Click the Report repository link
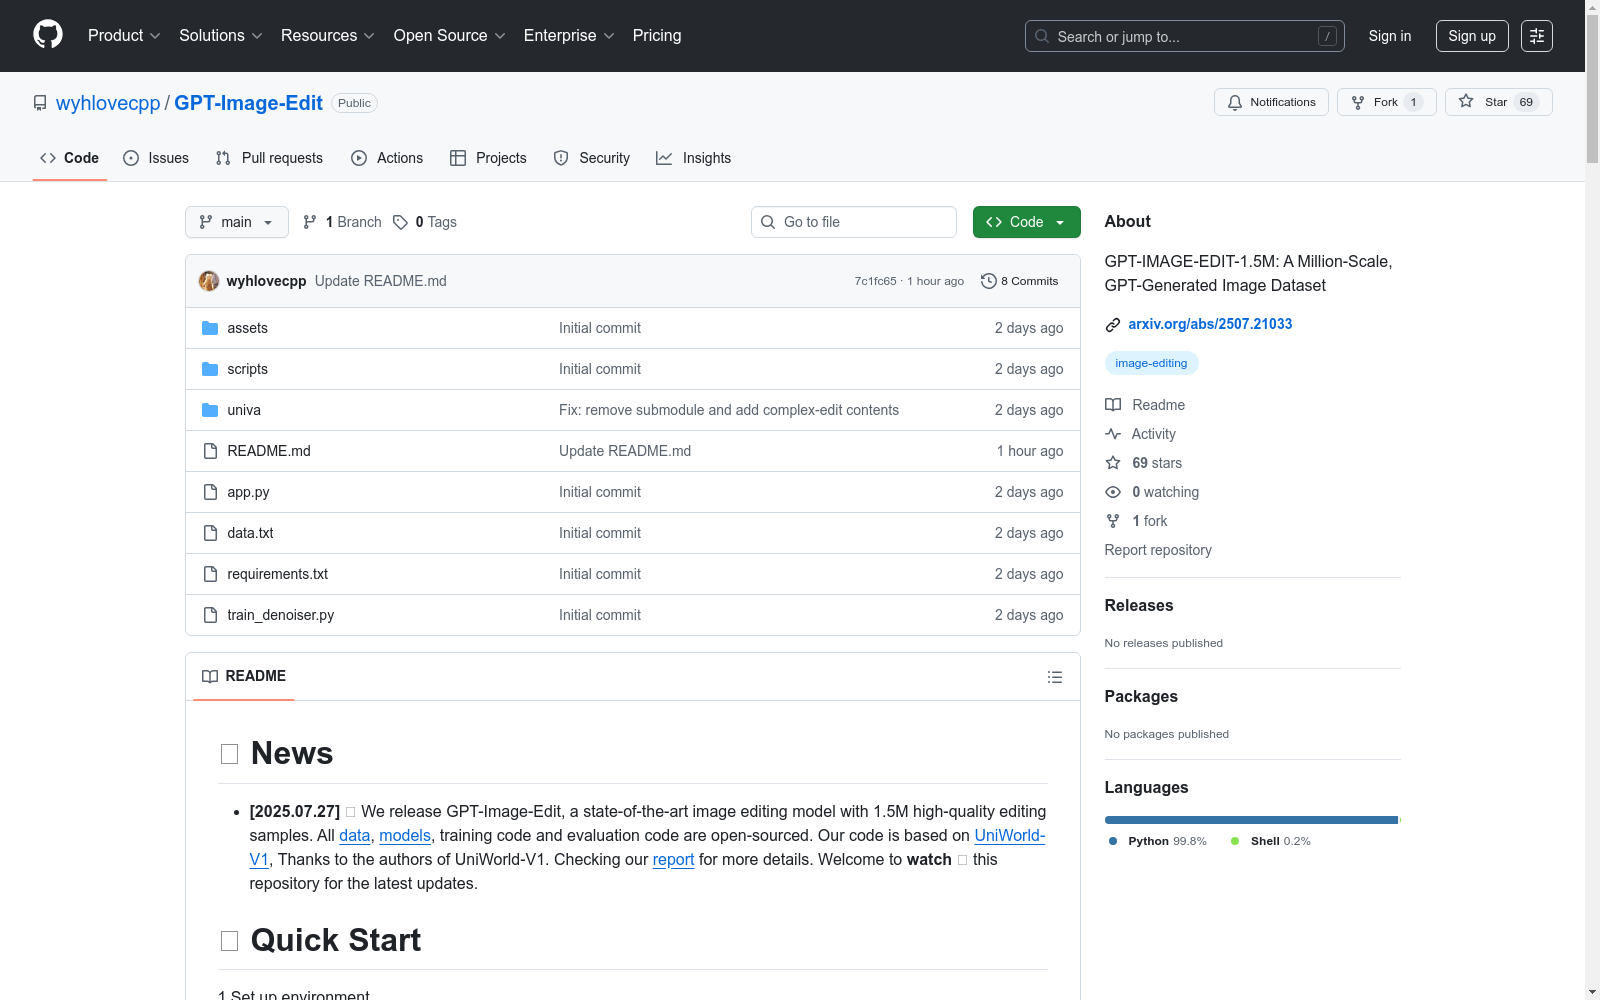The height and width of the screenshot is (1000, 1600). (x=1158, y=550)
